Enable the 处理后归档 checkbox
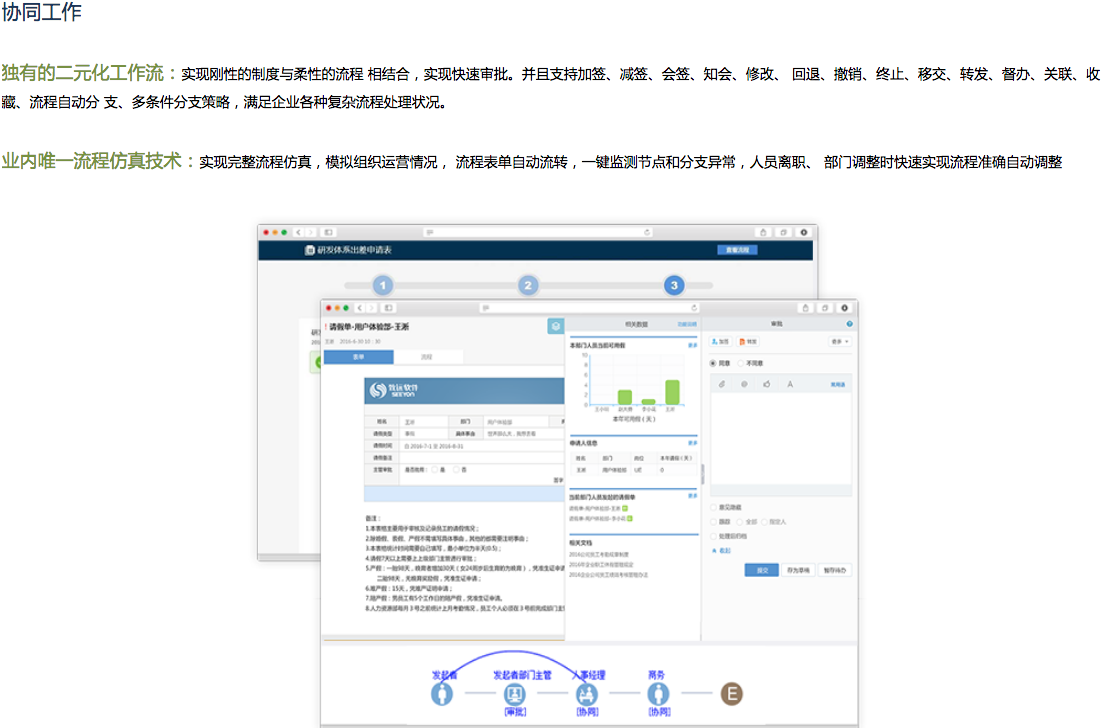The width and height of the screenshot is (1103, 728). 713,536
